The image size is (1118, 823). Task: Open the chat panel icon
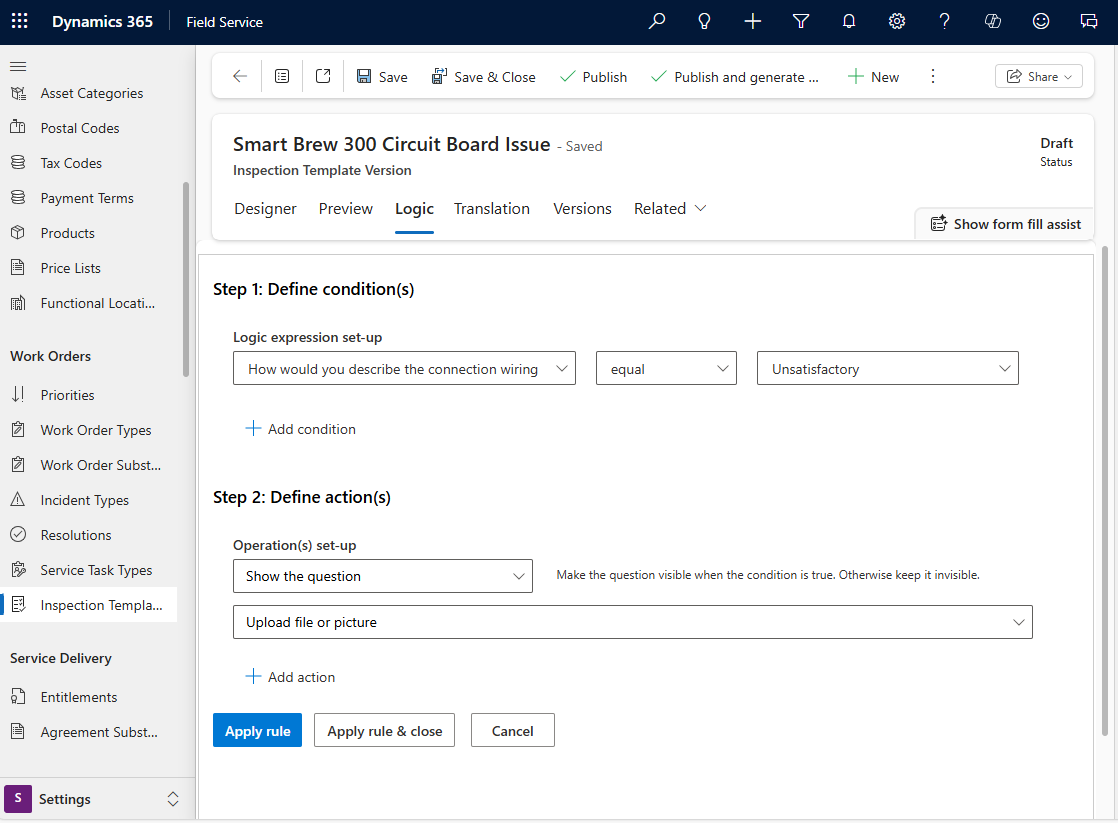pyautogui.click(x=1089, y=21)
